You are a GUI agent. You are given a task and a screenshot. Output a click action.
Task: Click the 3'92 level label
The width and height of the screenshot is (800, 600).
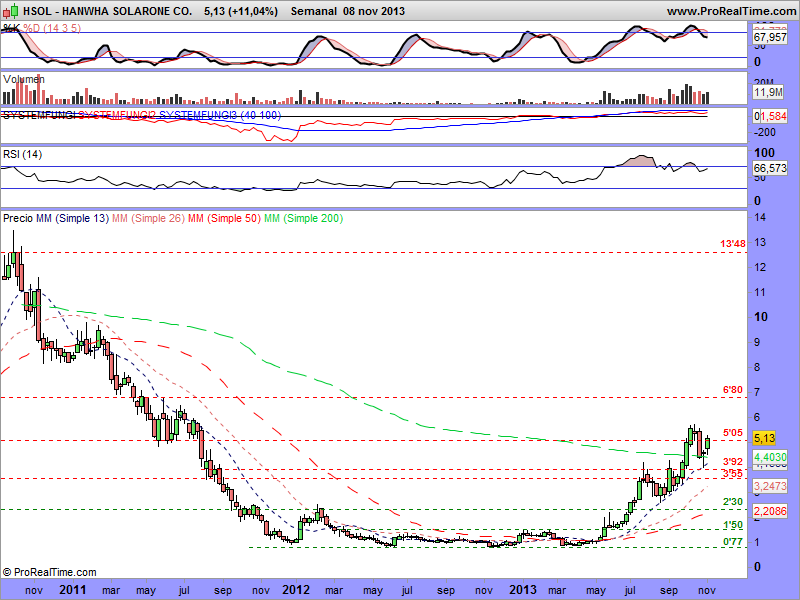click(x=733, y=462)
